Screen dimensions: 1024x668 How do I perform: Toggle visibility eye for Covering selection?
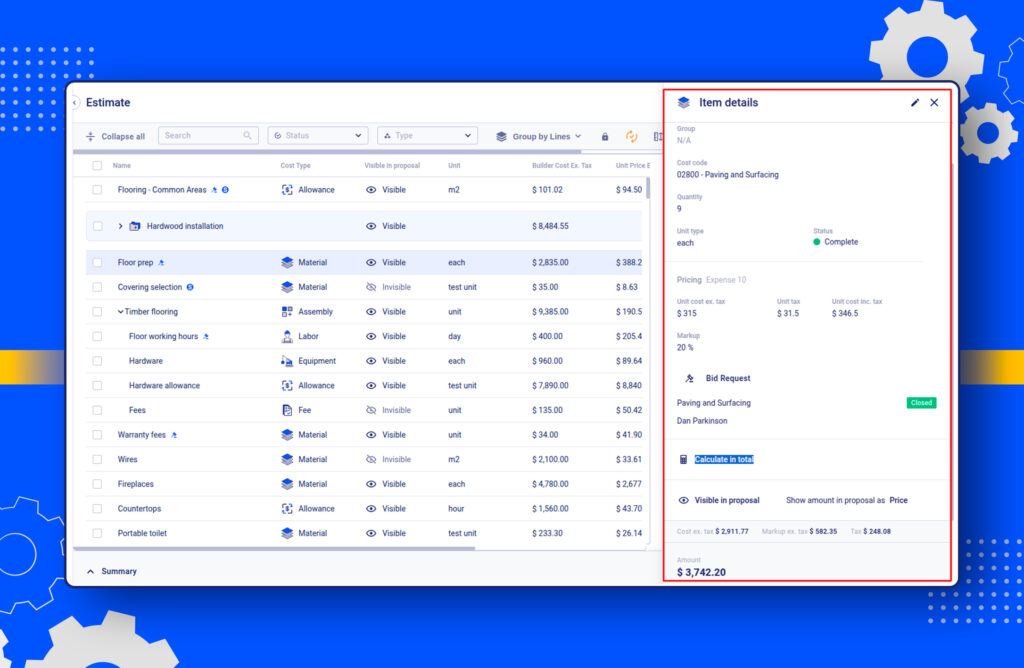point(371,287)
